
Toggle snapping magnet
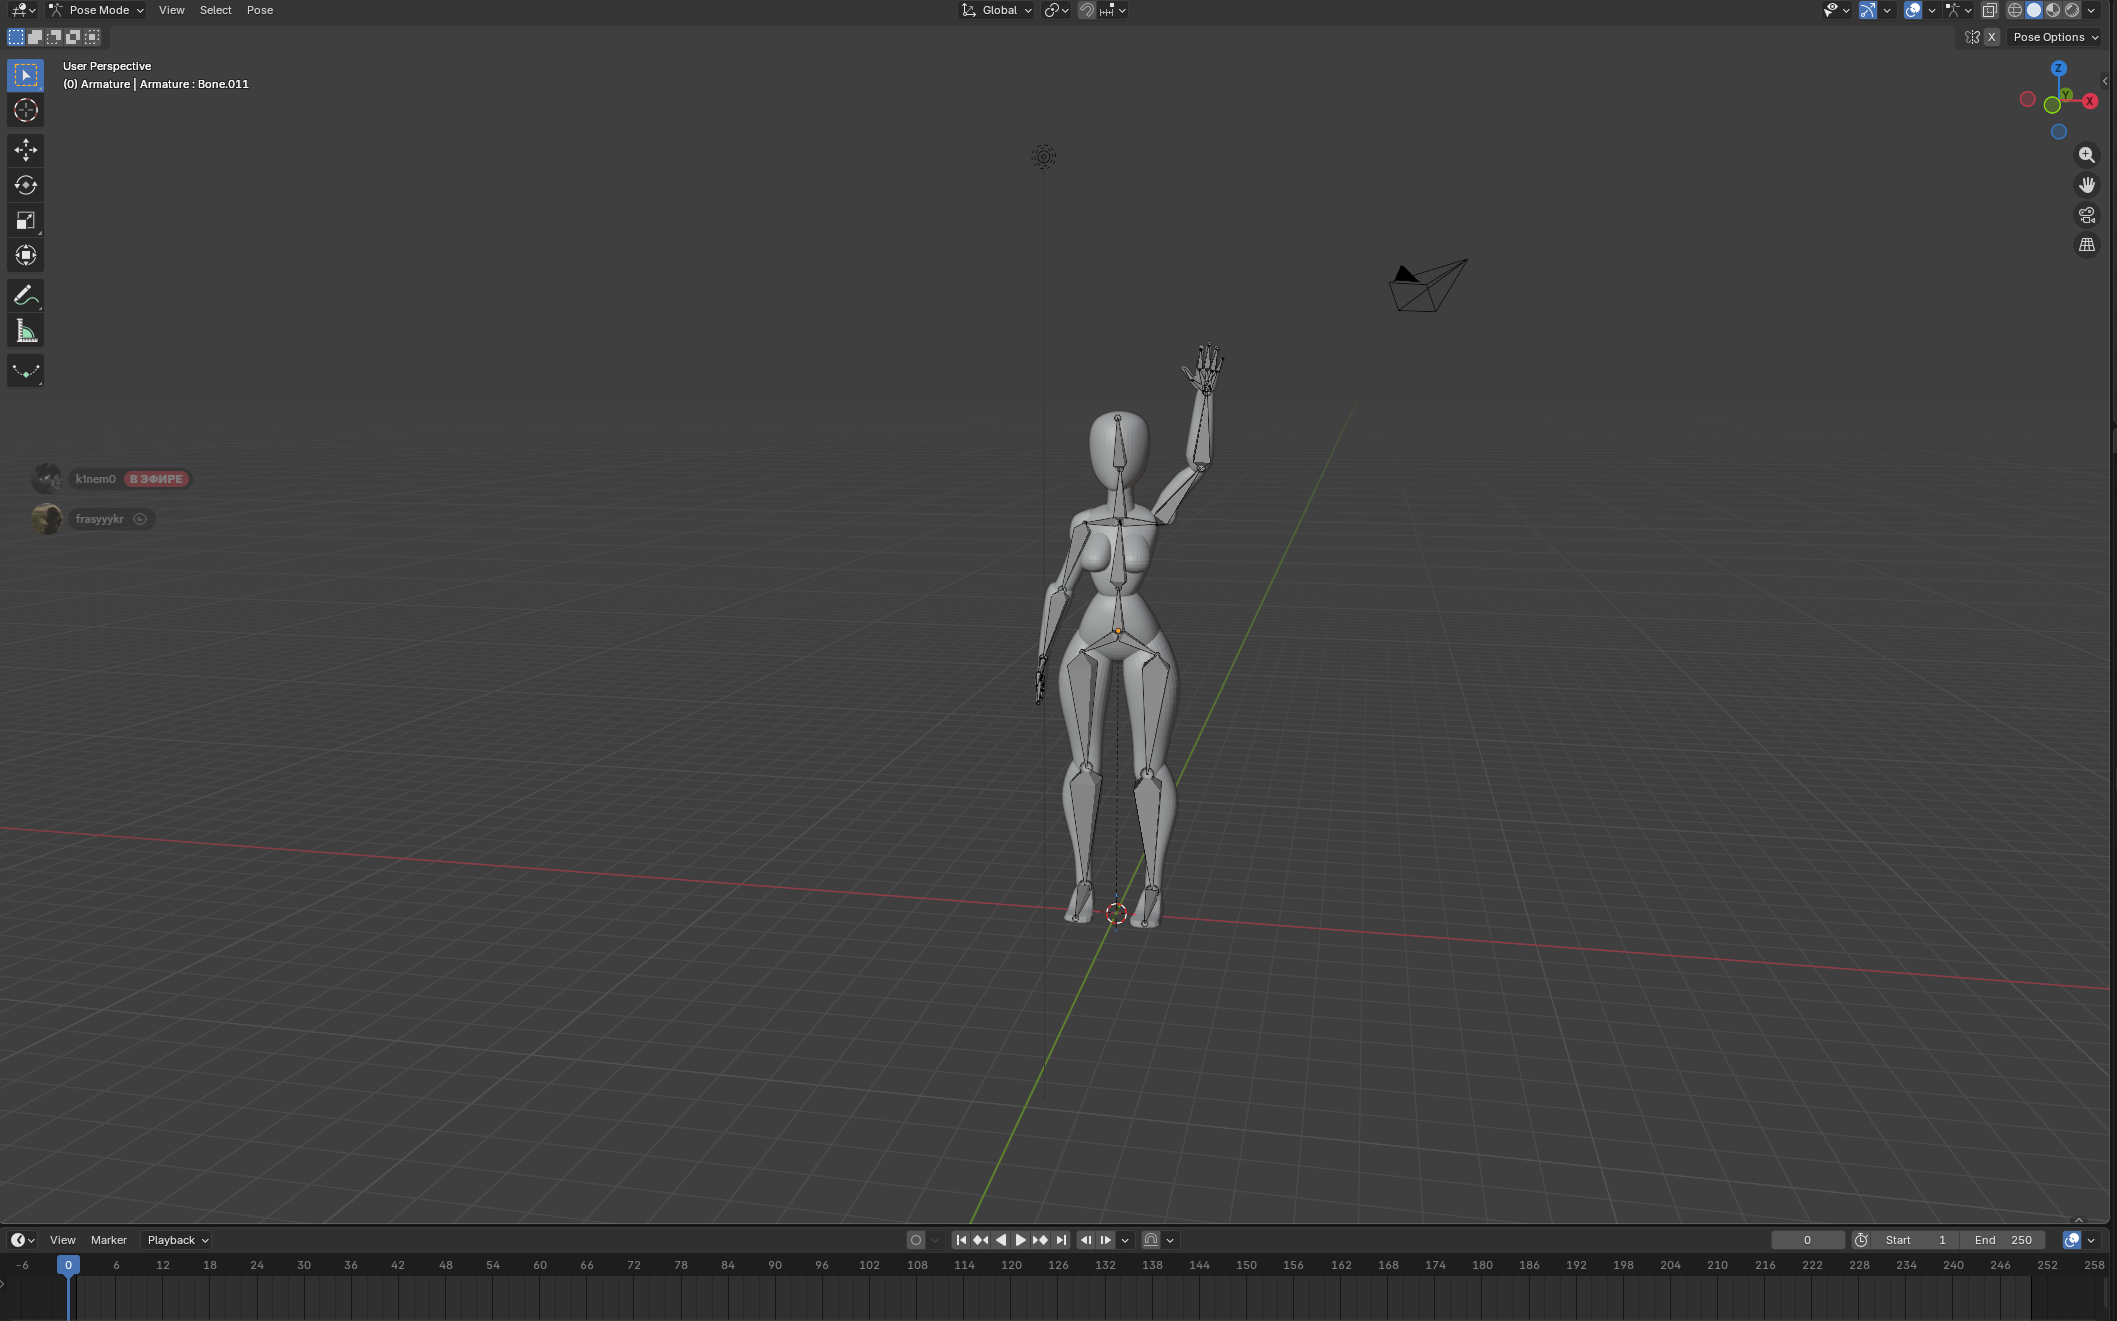1086,10
